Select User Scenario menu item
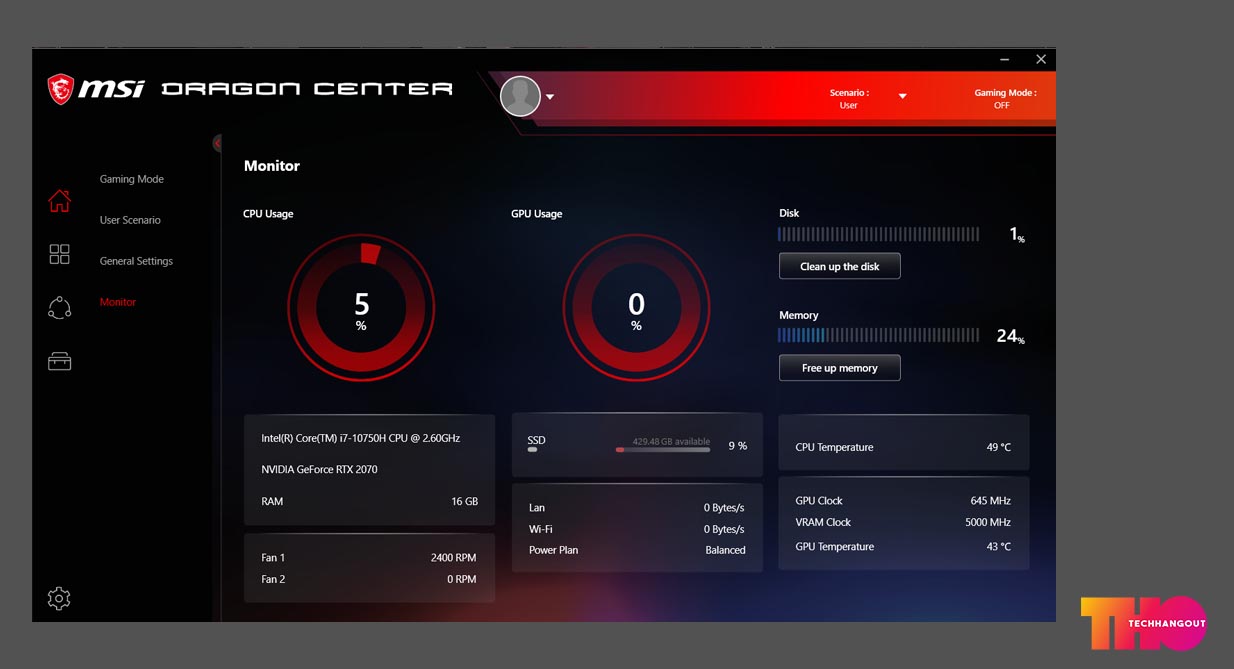 point(130,220)
